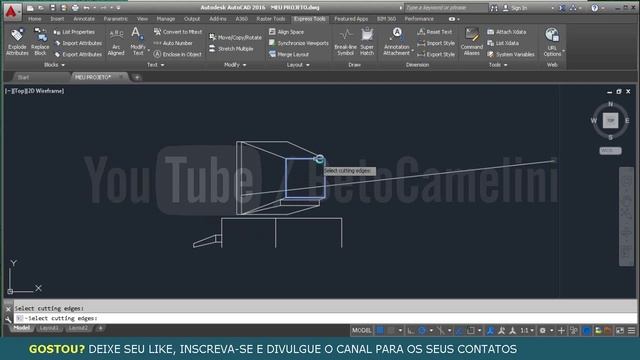Click the URL Options tool
The image size is (640, 360).
click(552, 42)
